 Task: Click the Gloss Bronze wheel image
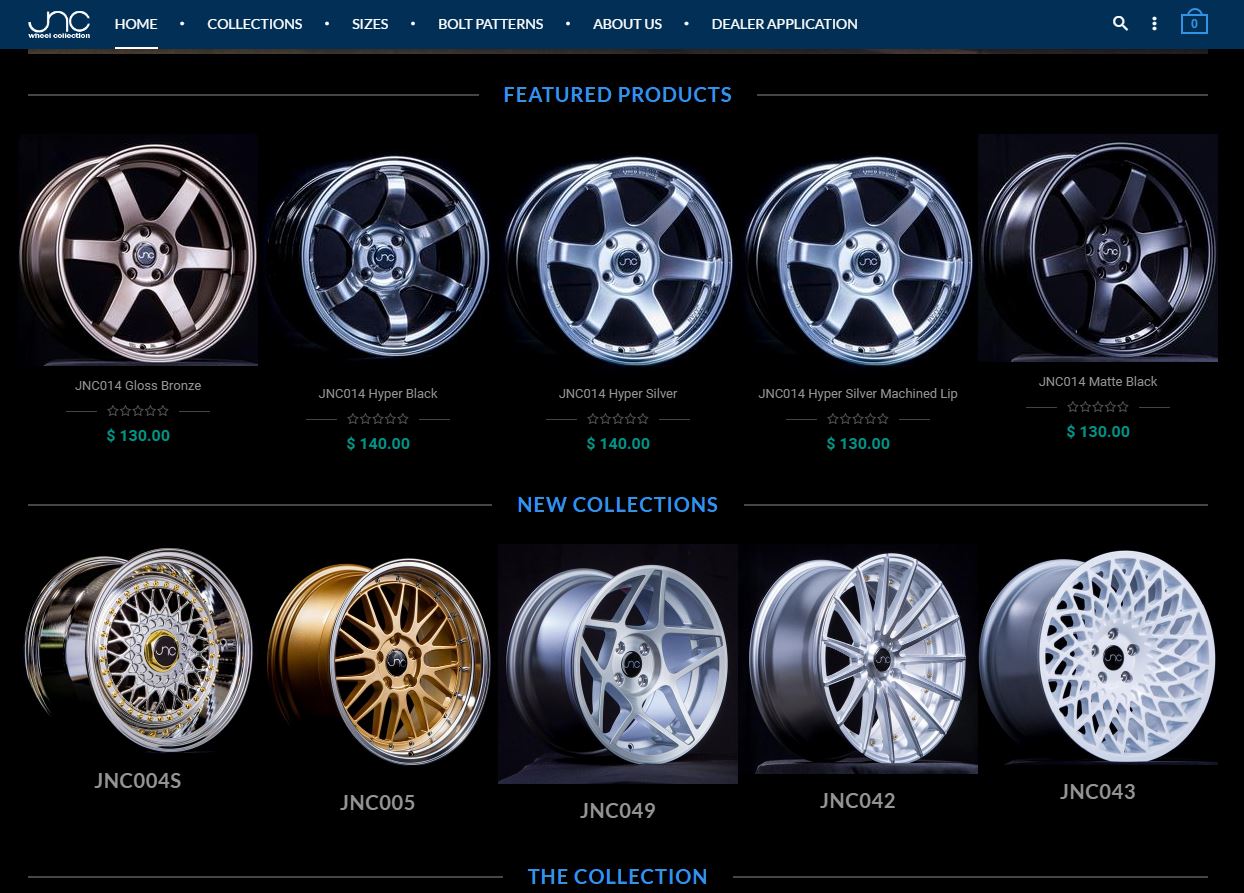tap(138, 250)
